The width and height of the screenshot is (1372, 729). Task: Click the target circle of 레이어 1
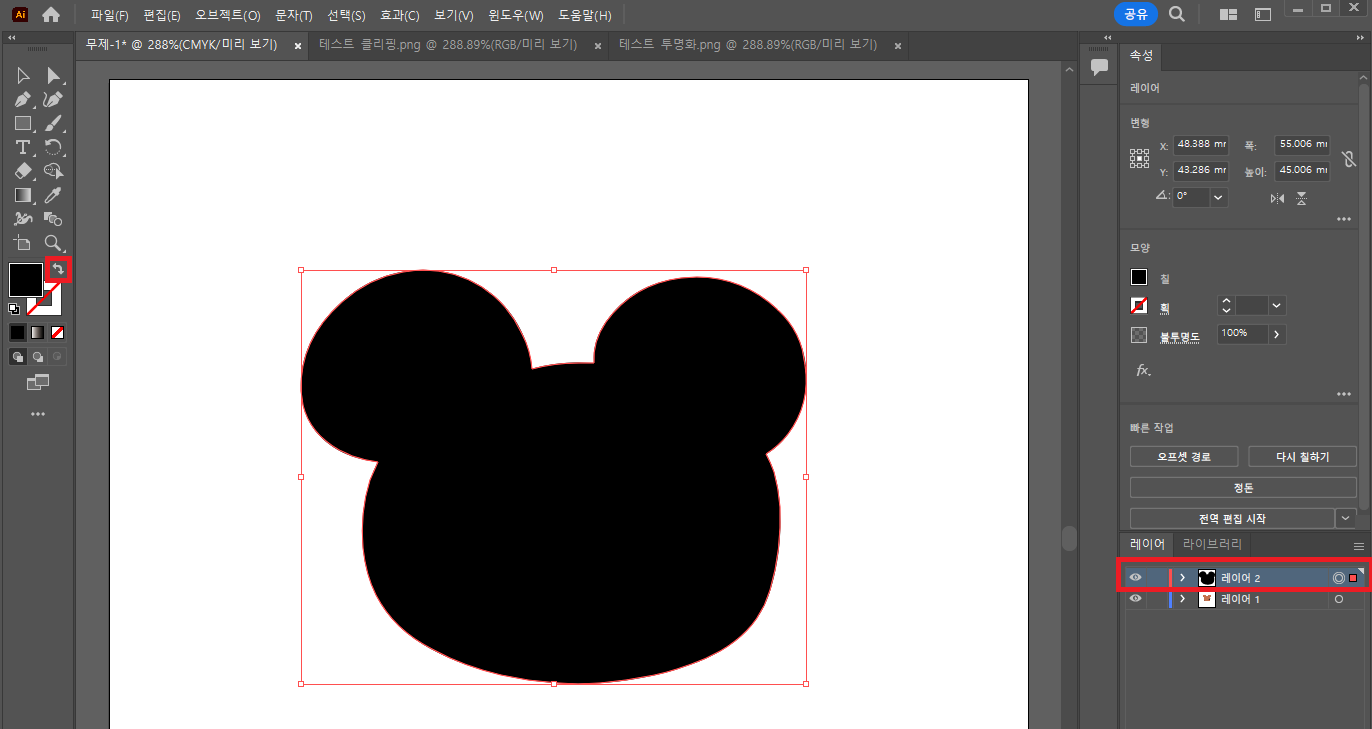1339,599
